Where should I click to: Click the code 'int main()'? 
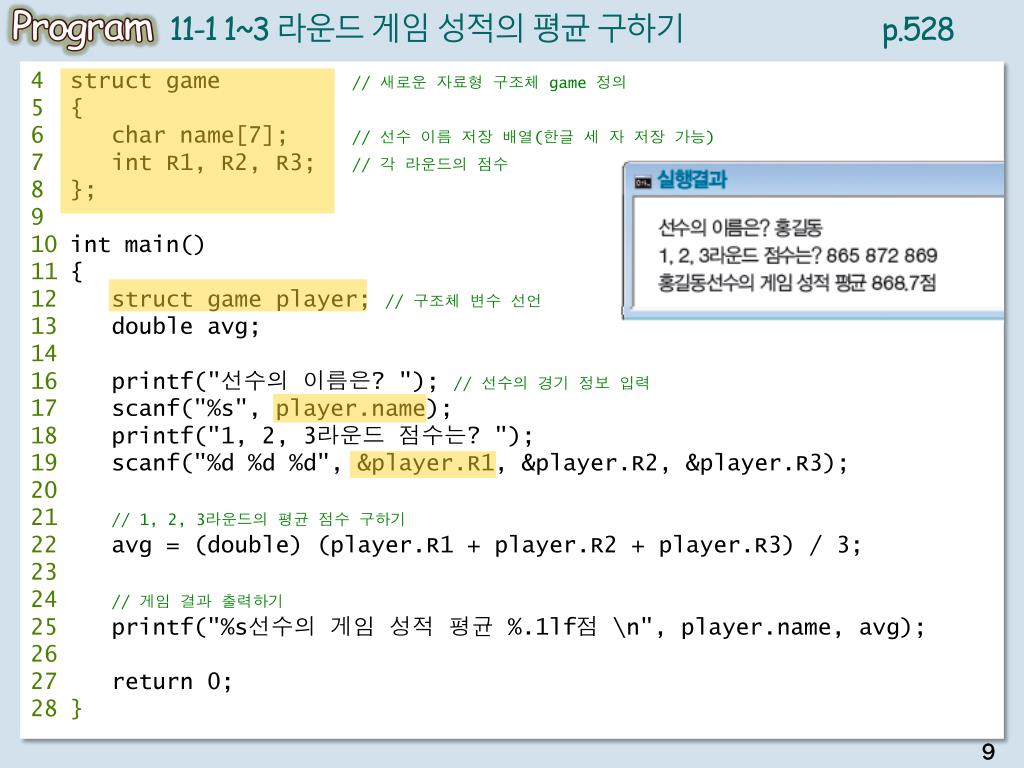coord(138,244)
